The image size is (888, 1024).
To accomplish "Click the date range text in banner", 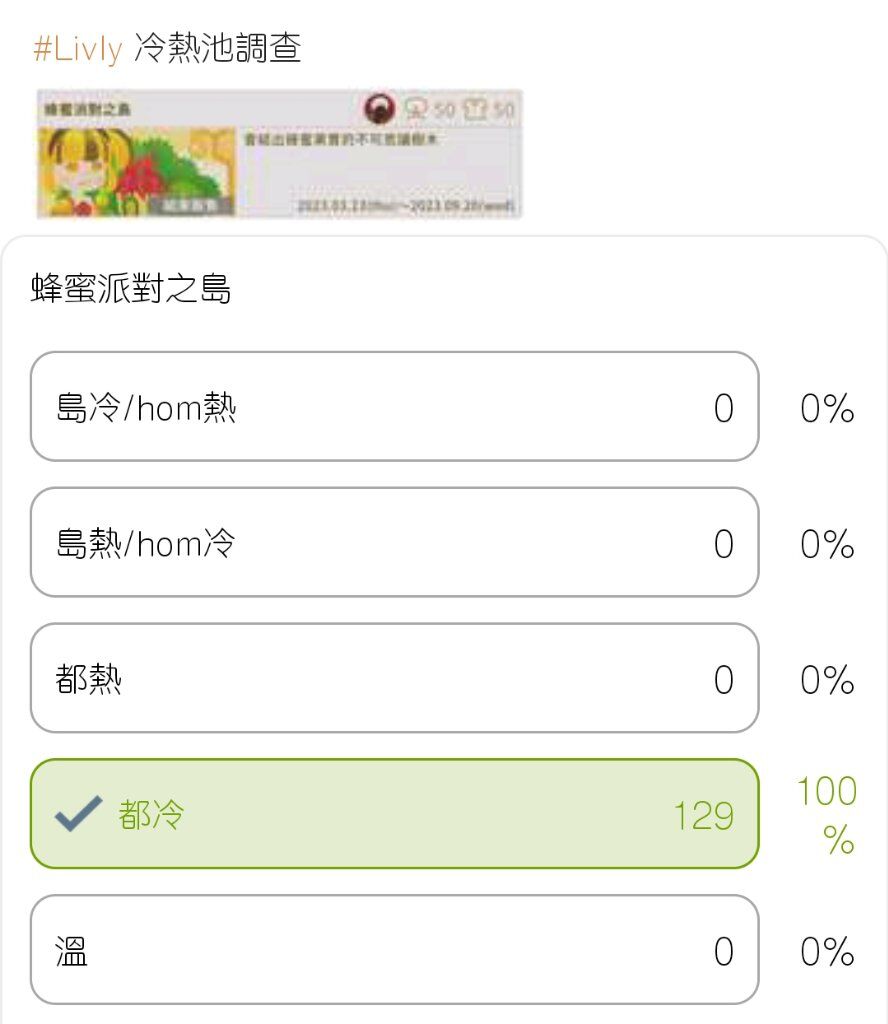I will (406, 206).
